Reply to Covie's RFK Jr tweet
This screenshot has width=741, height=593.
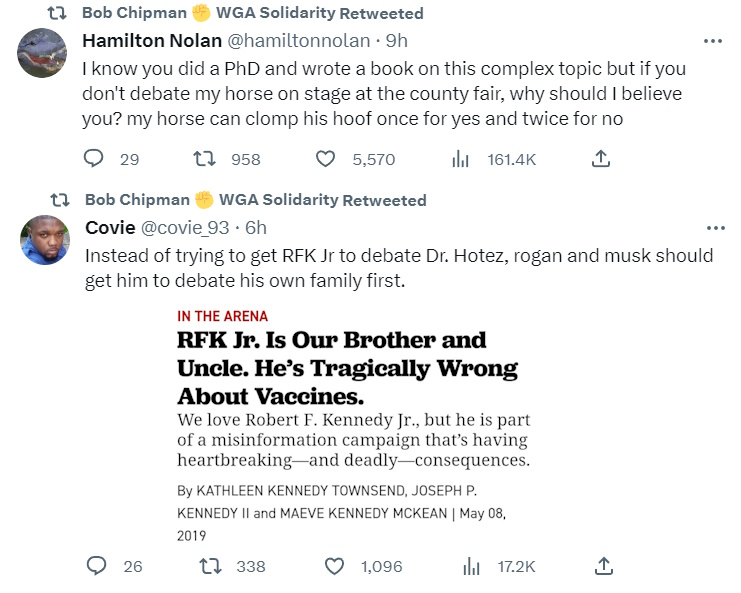96,566
